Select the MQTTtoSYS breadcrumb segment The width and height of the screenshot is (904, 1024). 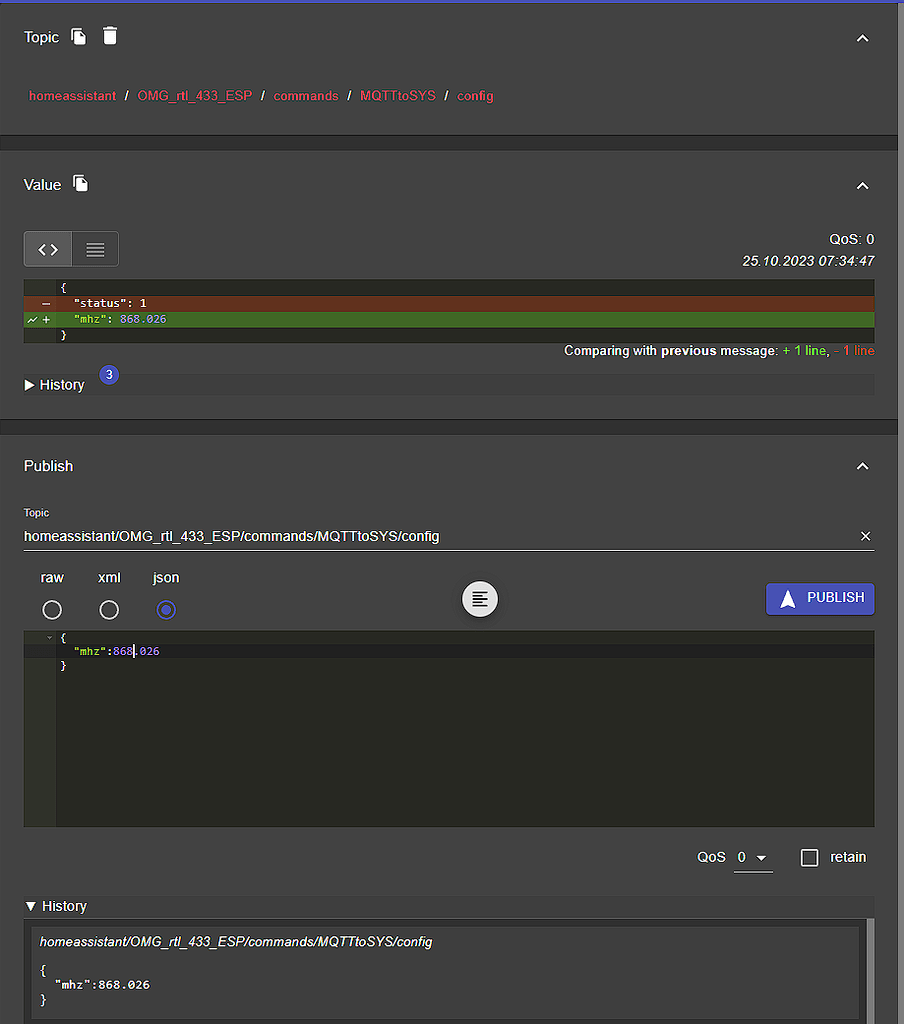398,95
